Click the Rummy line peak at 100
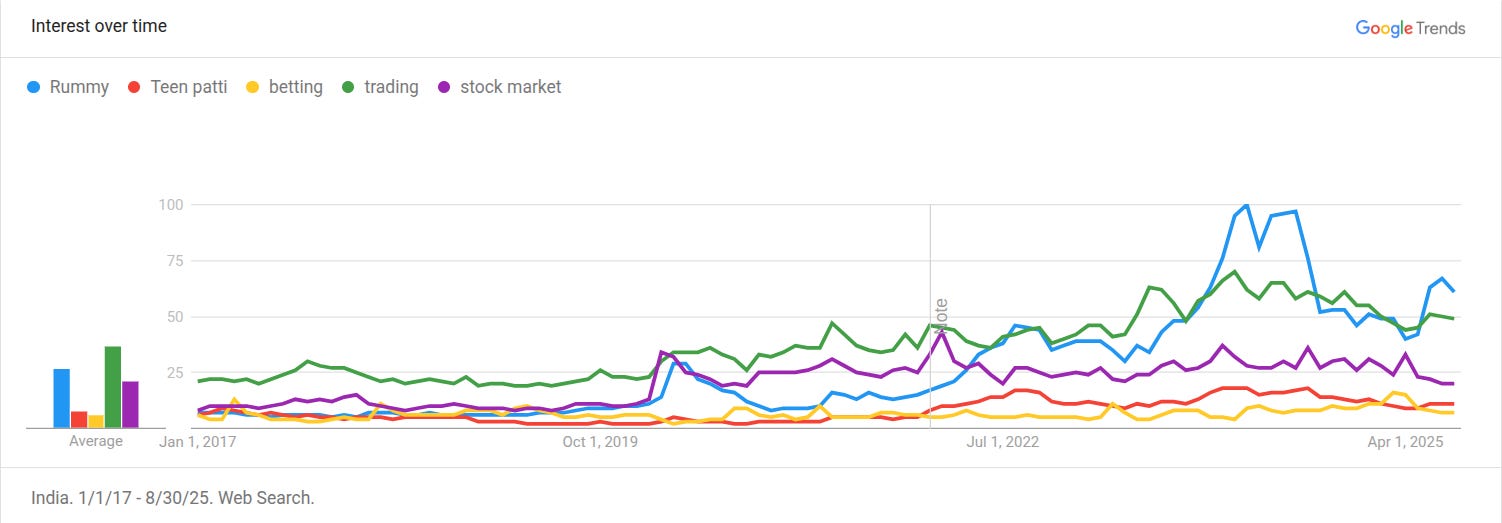1502x523 pixels. (1246, 205)
